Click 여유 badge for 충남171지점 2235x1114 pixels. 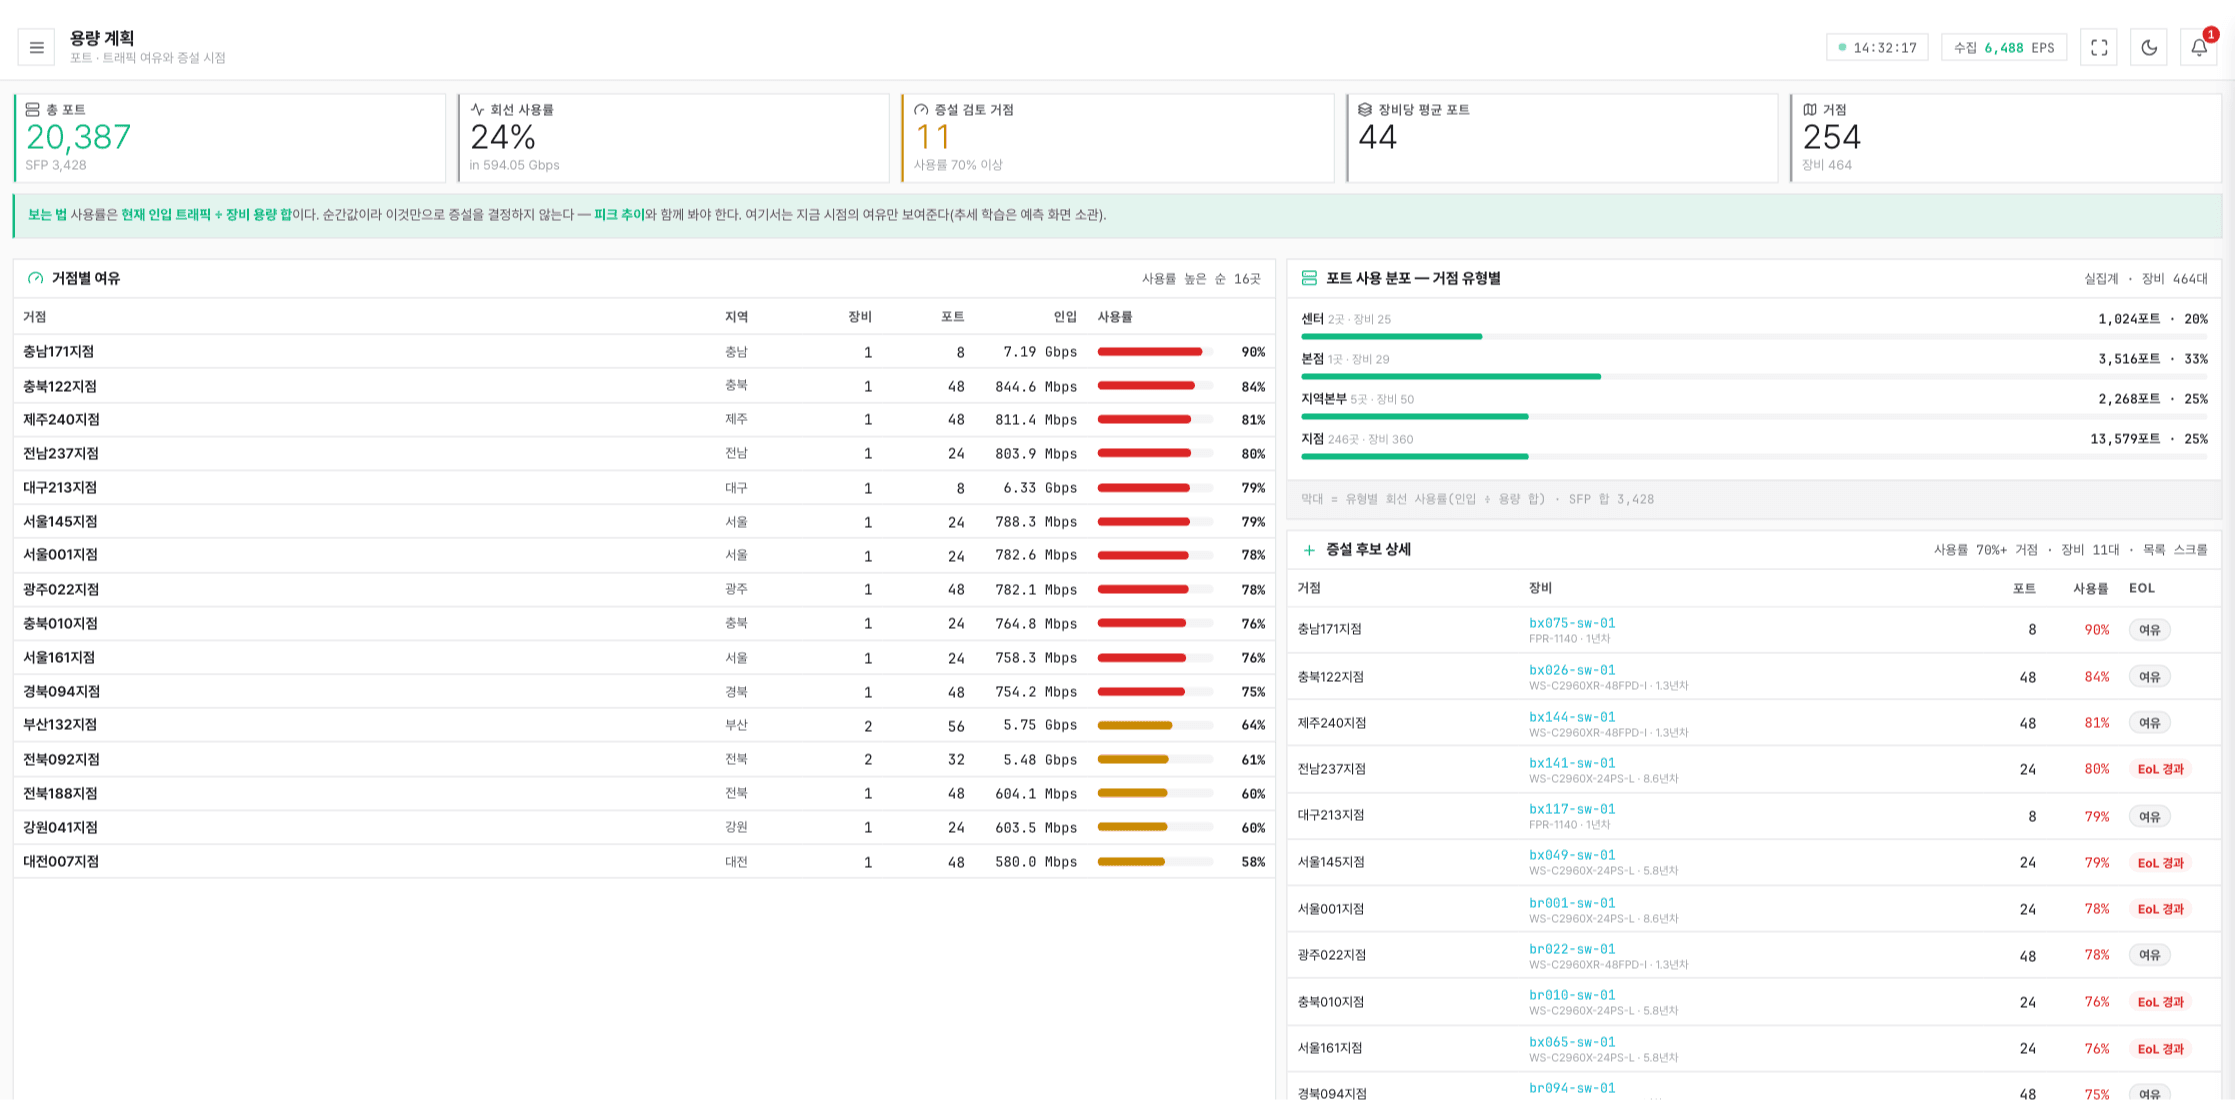tap(2149, 630)
